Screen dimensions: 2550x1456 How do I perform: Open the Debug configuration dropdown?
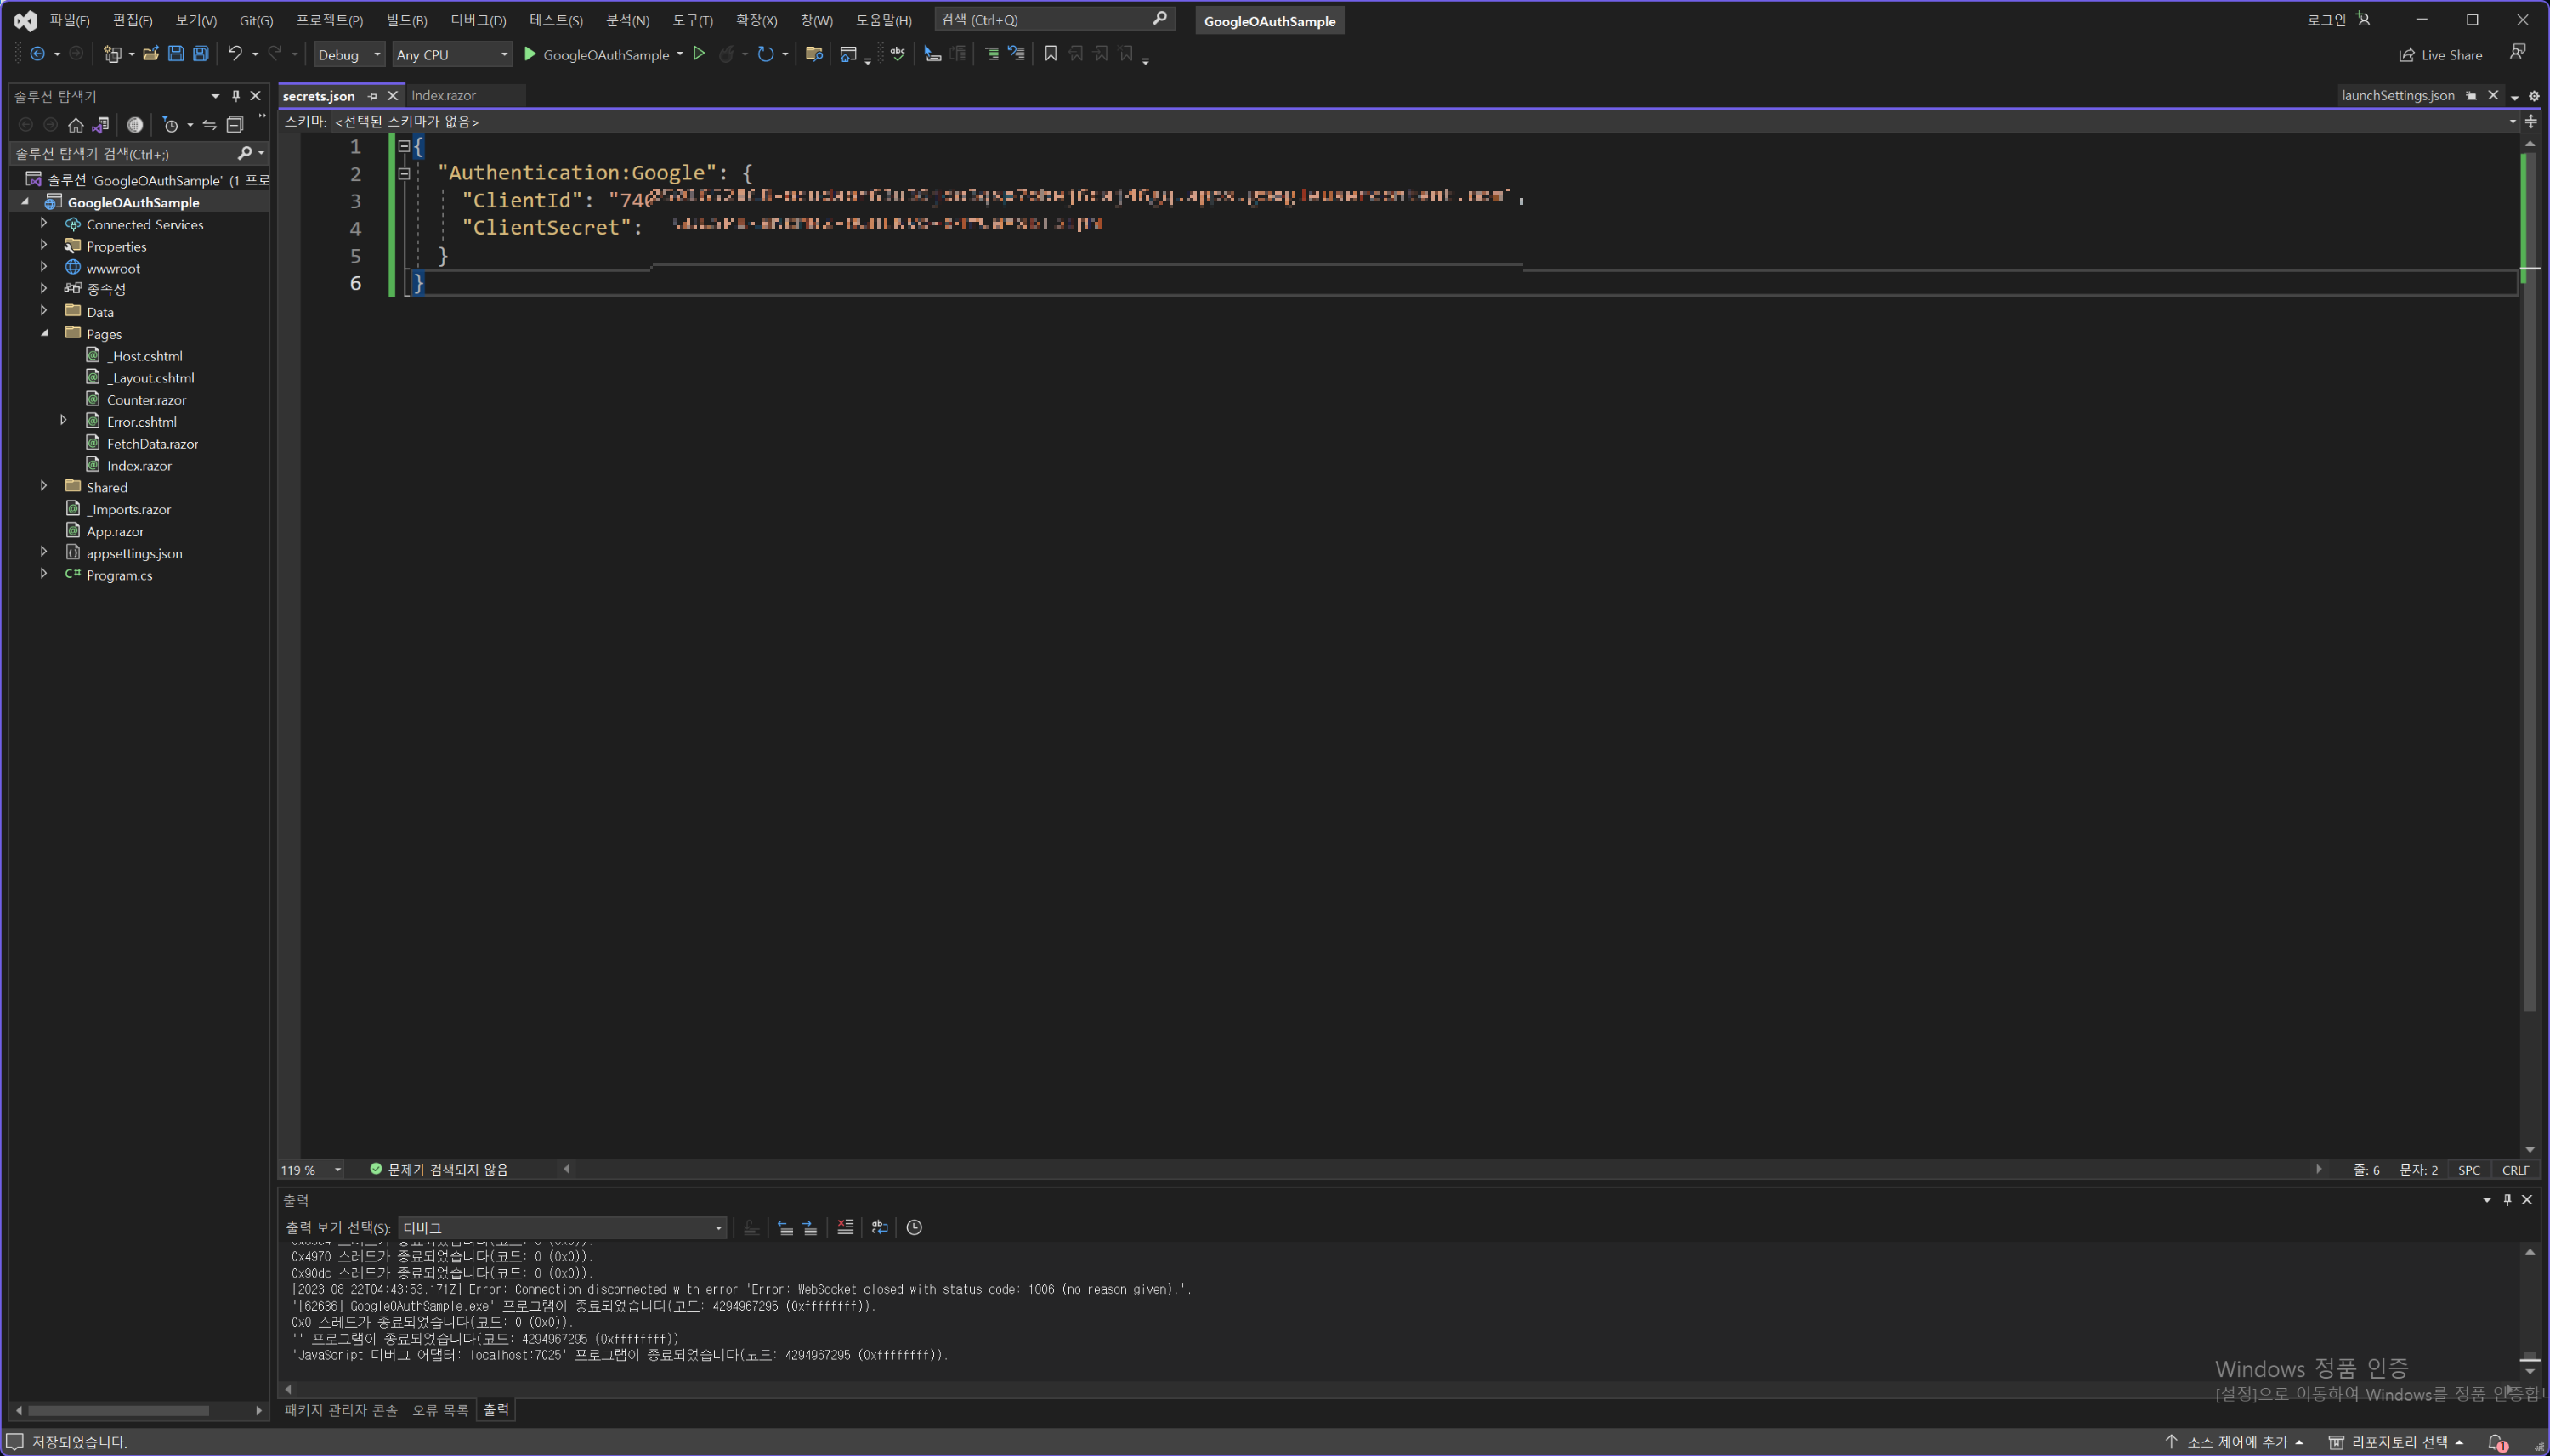pyautogui.click(x=349, y=55)
